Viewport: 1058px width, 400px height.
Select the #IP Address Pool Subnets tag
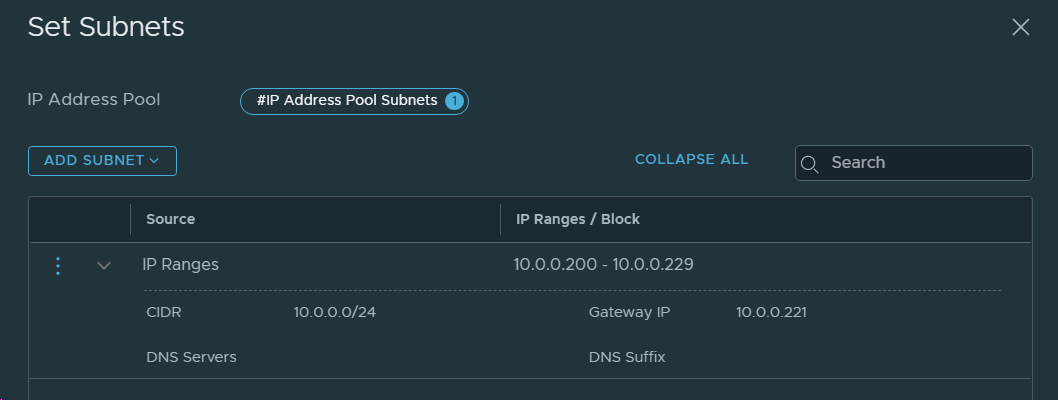[346, 101]
